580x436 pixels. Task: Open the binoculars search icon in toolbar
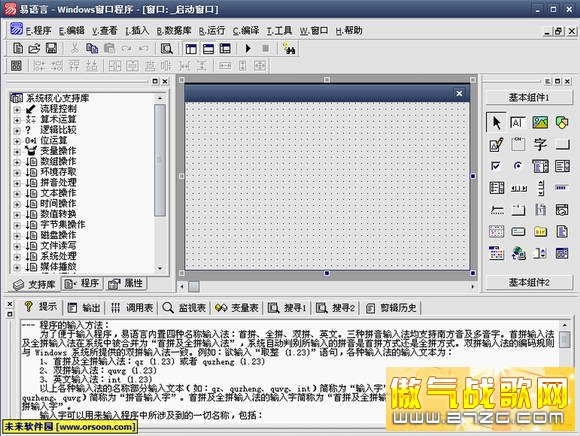pos(289,48)
